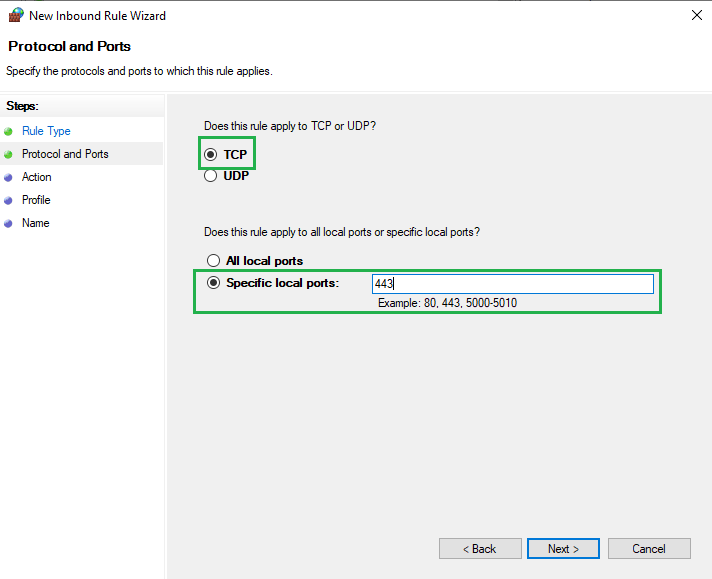This screenshot has width=712, height=579.
Task: Select the Protocol and Ports step
Action: 65,154
